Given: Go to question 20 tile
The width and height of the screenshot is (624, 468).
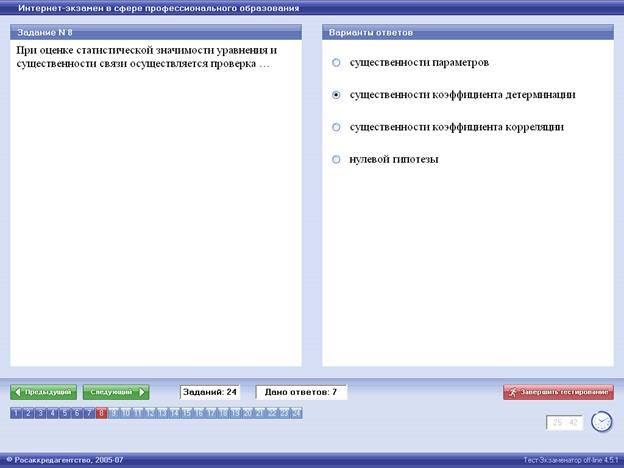Looking at the screenshot, I should [x=248, y=413].
